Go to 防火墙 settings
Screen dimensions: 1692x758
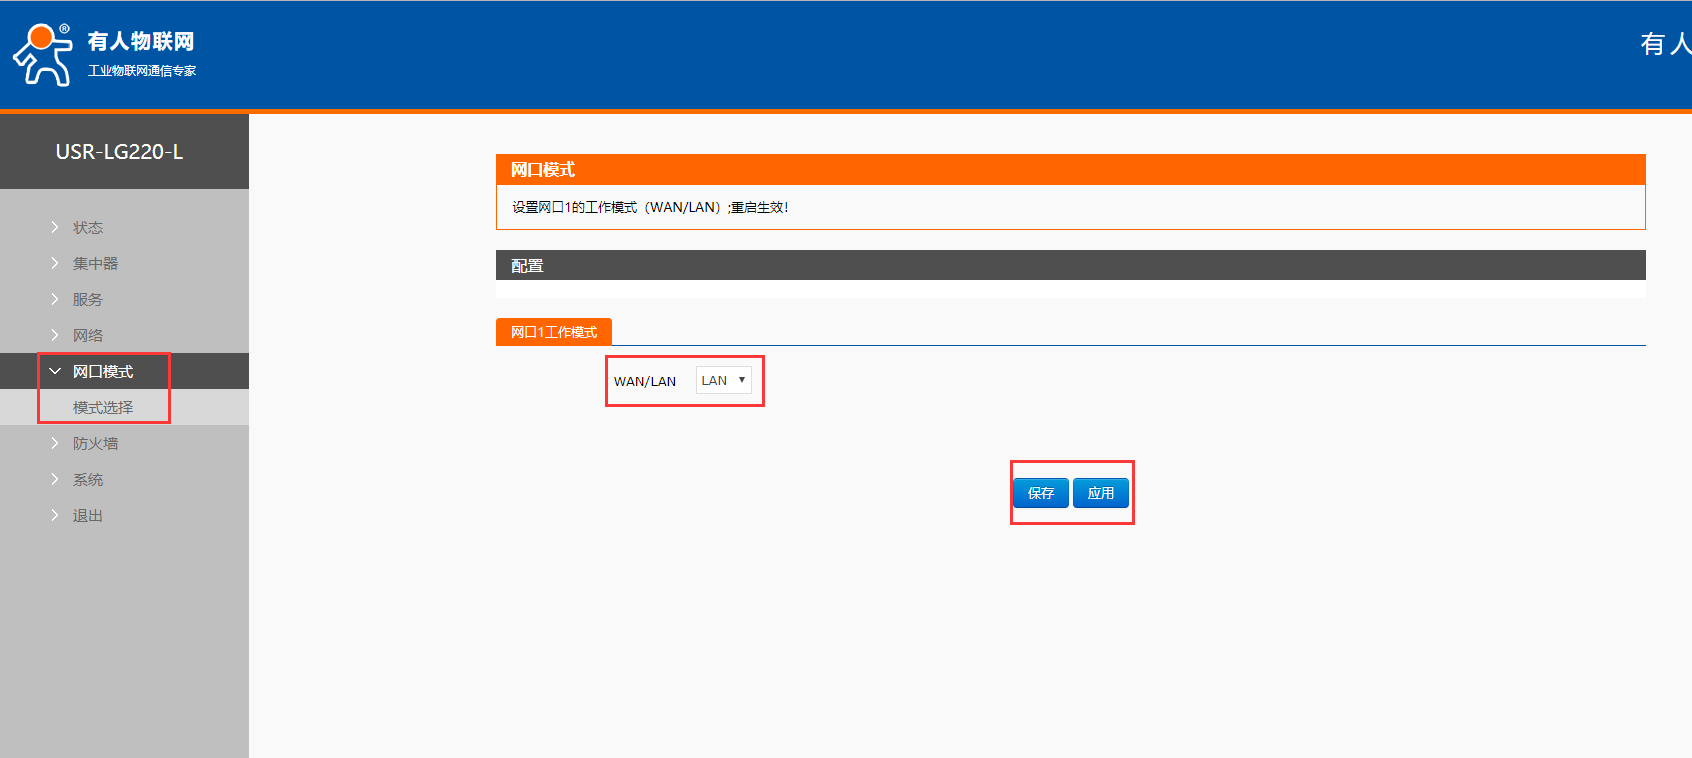pos(95,444)
